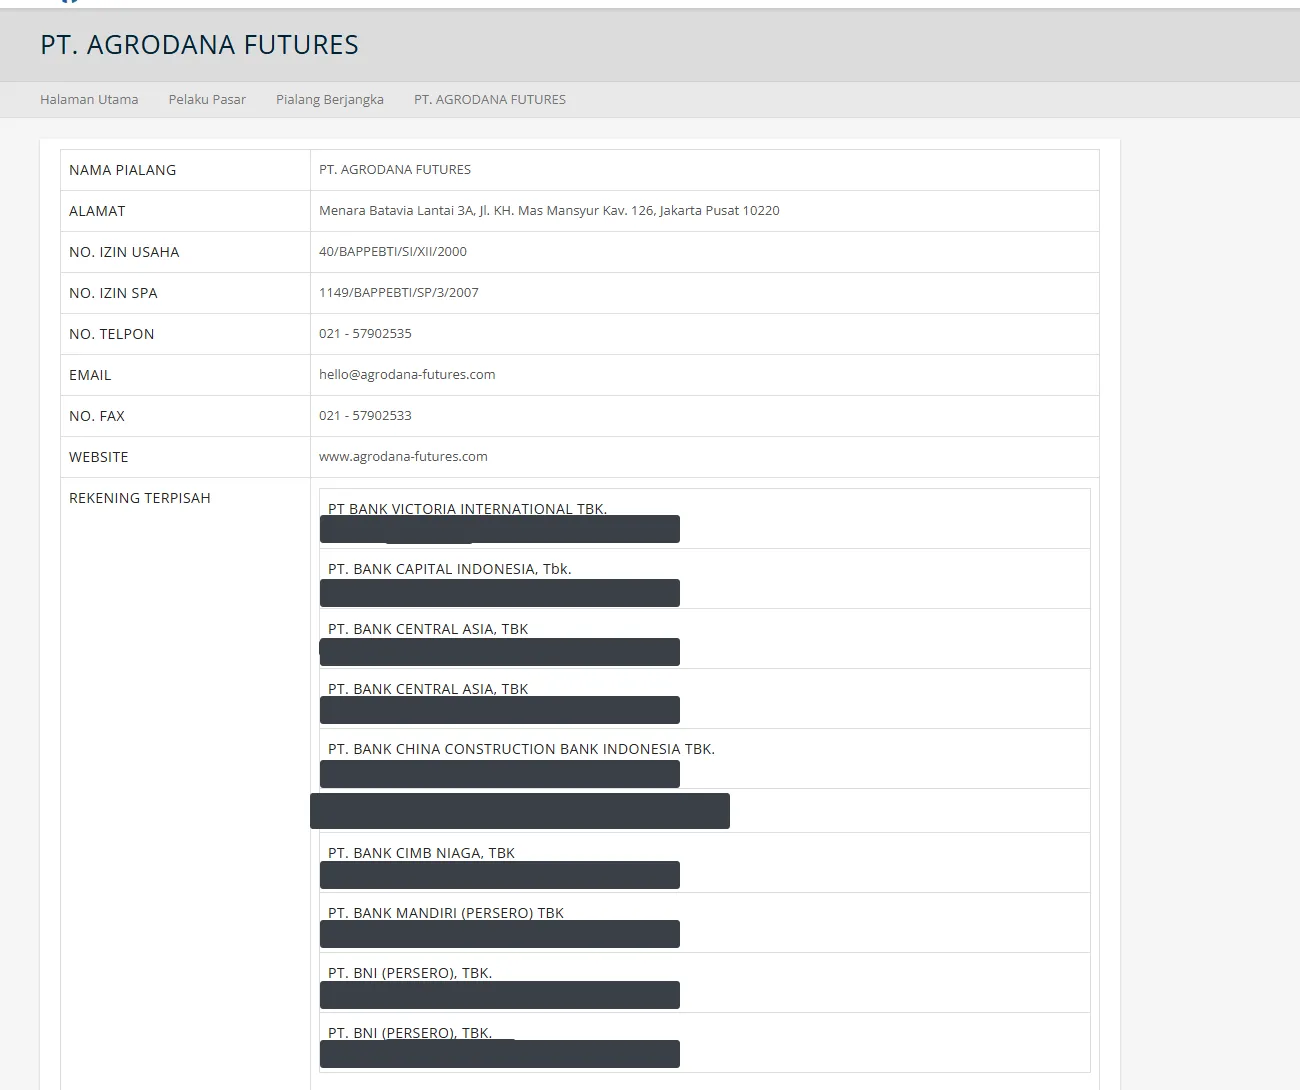Select the NO. IZIN USAHA label
The width and height of the screenshot is (1300, 1090).
[124, 252]
